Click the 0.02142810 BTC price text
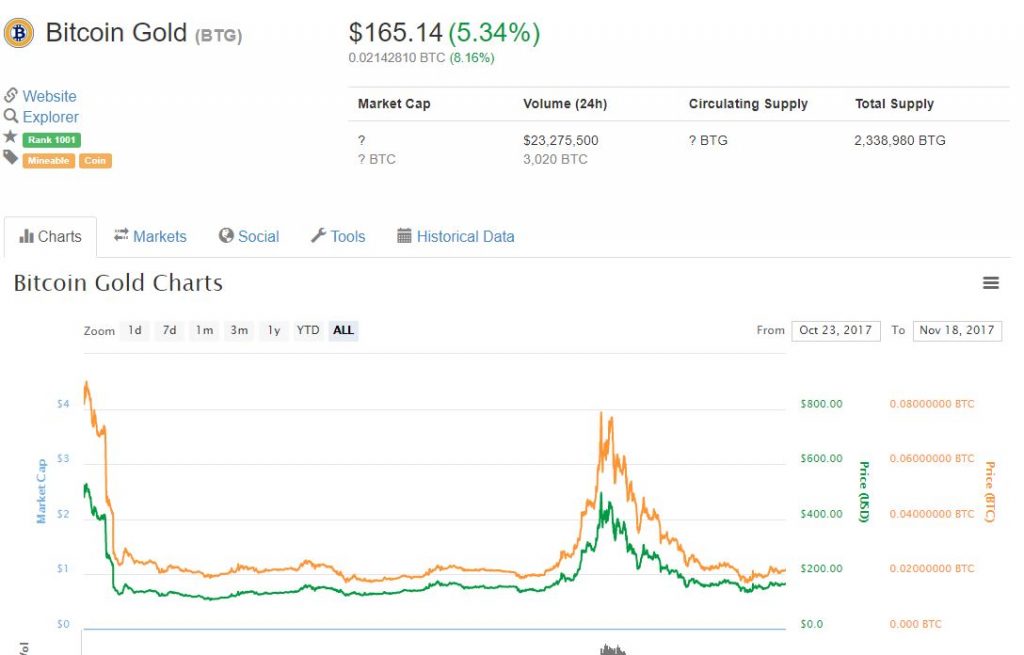Screen dimensions: 1024x655 396,57
